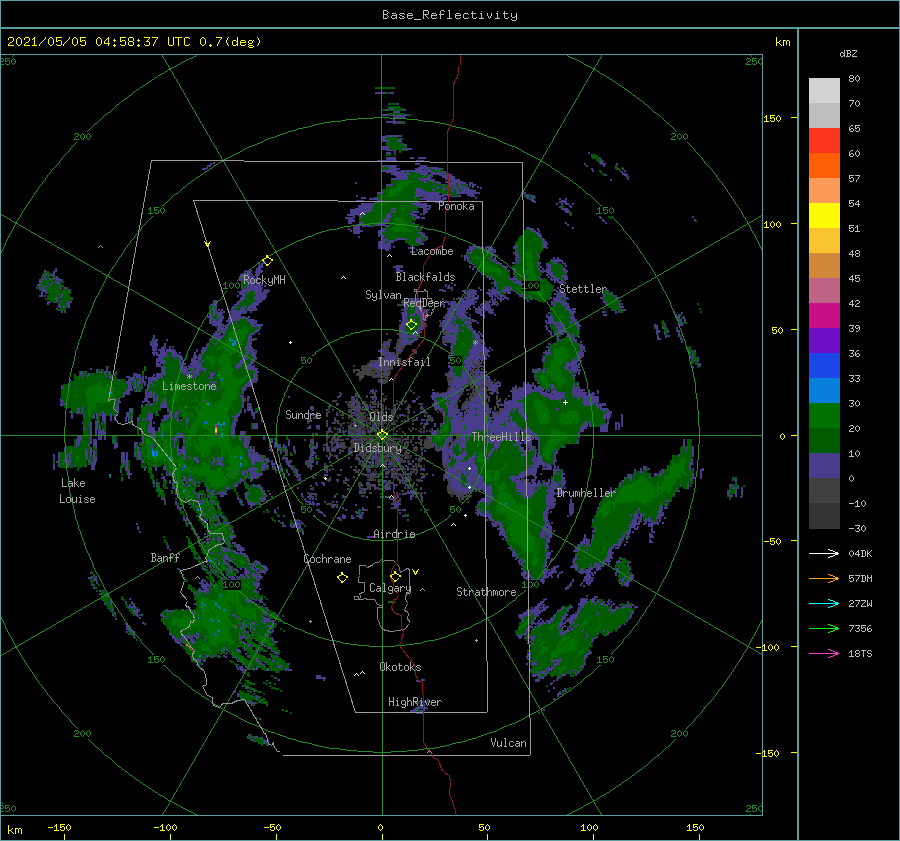The image size is (900, 841).
Task: Select the yellow diamond marker under RedDeer
Action: [412, 325]
